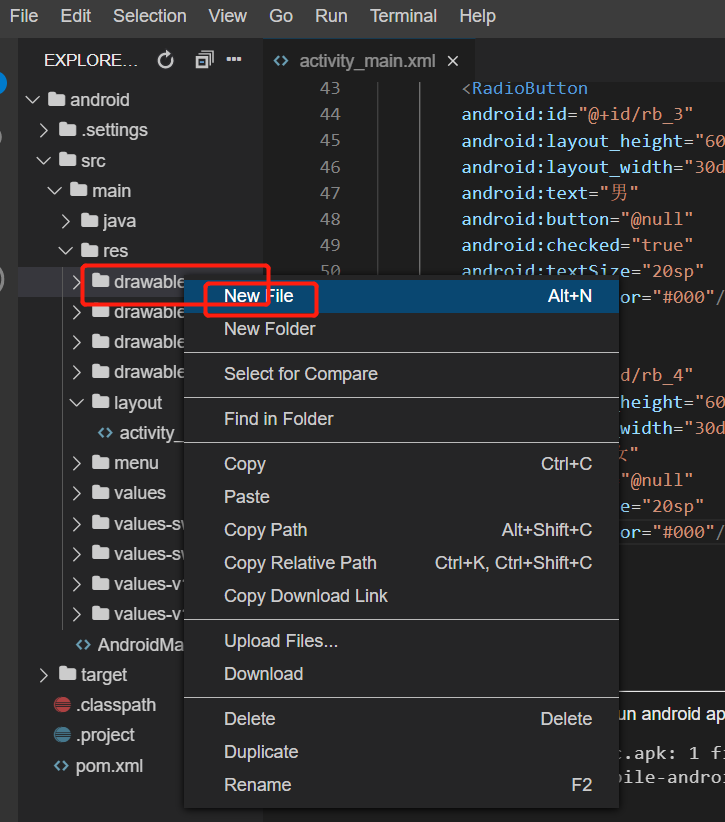
Task: Switch to the activity_main.xml editor tab
Action: tap(367, 61)
